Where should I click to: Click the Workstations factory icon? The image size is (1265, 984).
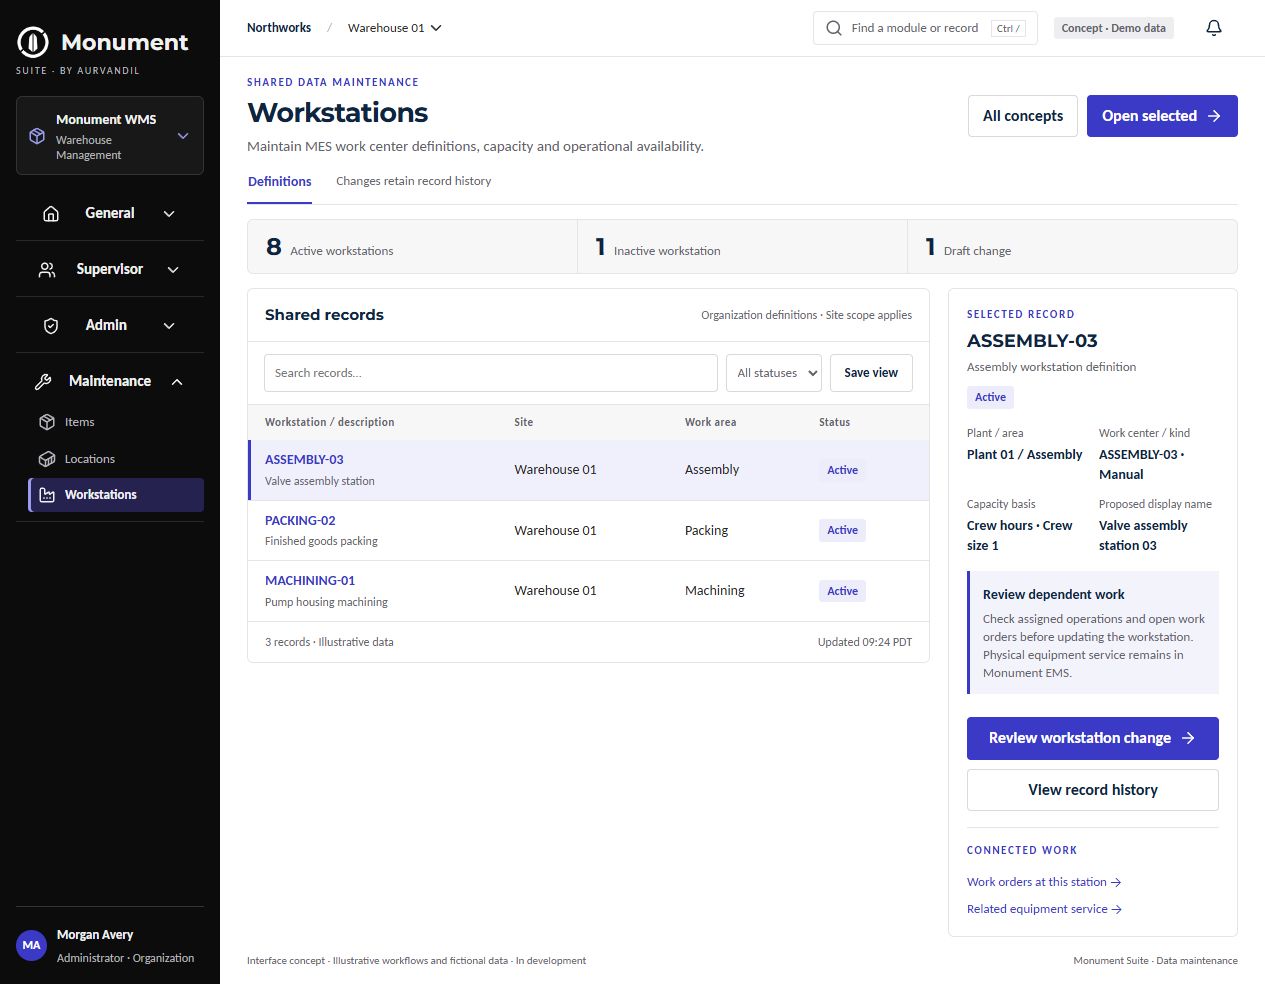[x=47, y=495]
